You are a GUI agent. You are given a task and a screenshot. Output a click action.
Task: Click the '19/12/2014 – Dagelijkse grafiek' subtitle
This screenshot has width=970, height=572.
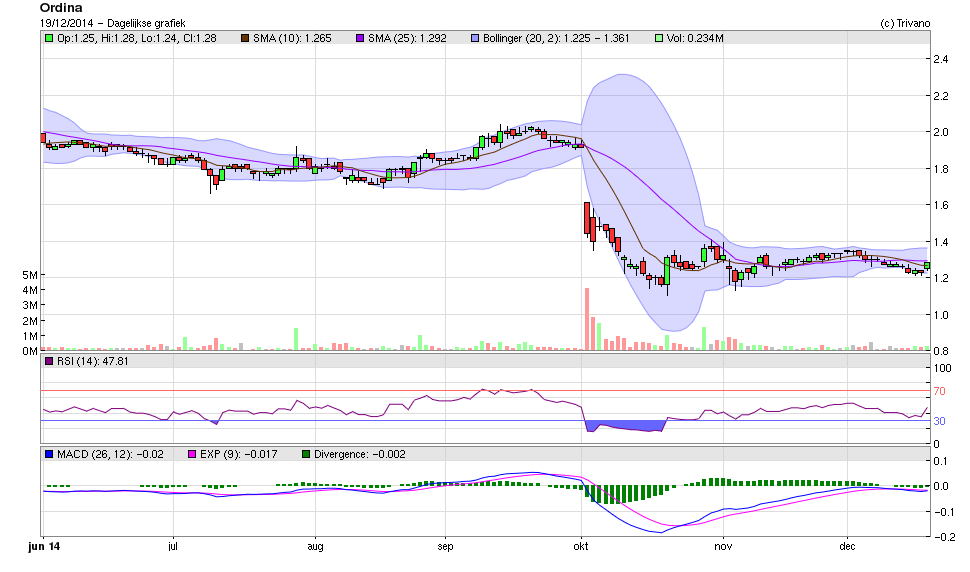113,23
